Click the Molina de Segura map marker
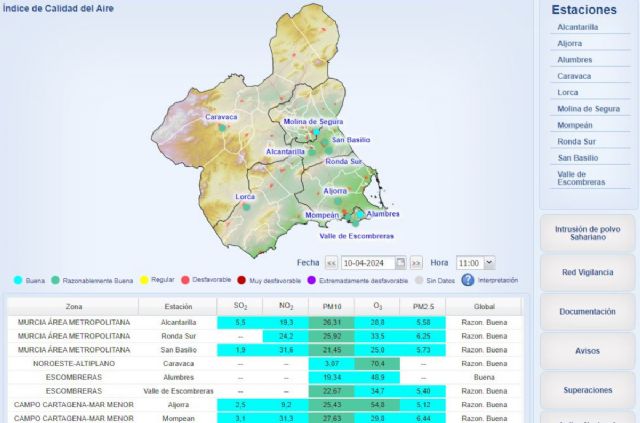The height and width of the screenshot is (423, 640). pyautogui.click(x=316, y=131)
